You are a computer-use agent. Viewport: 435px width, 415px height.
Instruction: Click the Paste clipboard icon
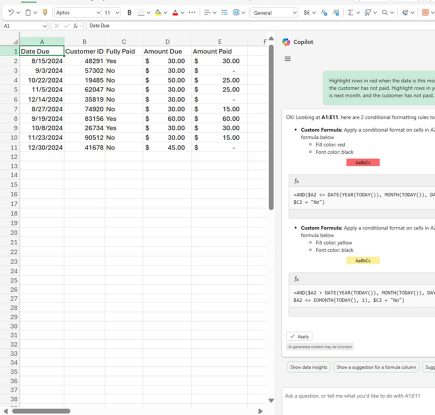pos(28,13)
